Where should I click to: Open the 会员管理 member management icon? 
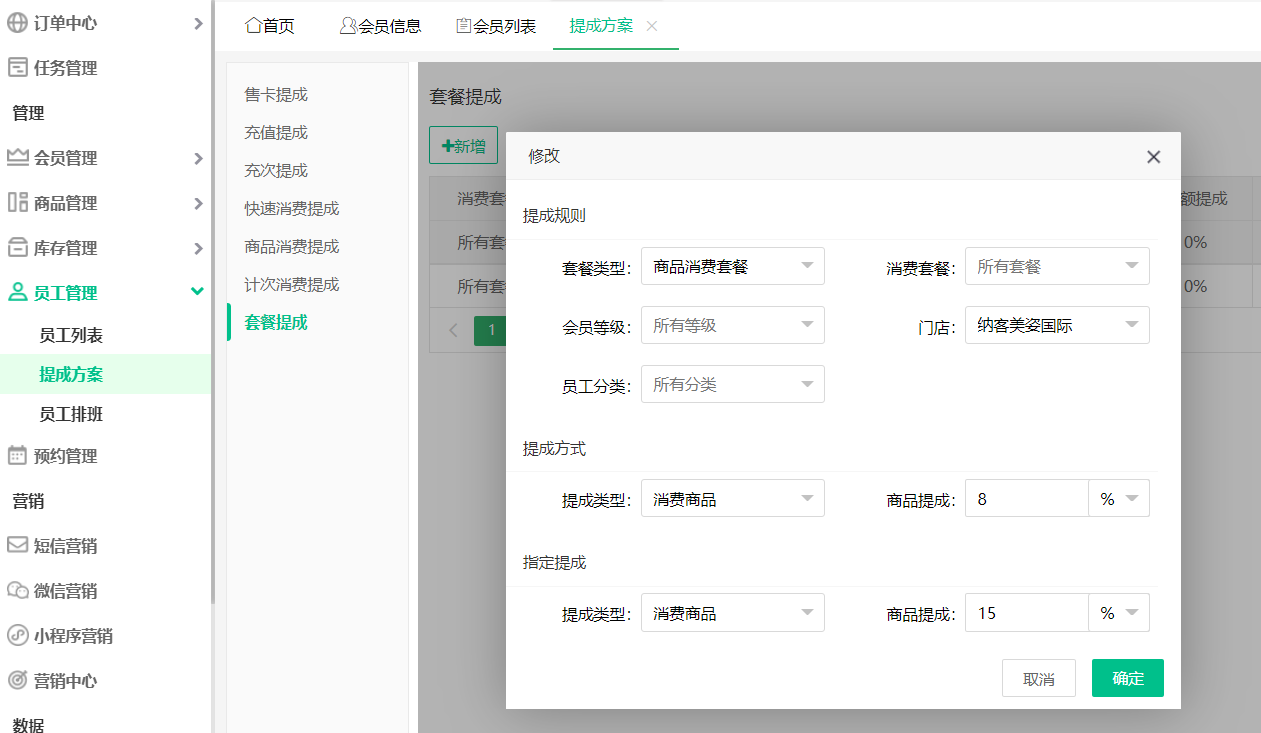click(17, 157)
